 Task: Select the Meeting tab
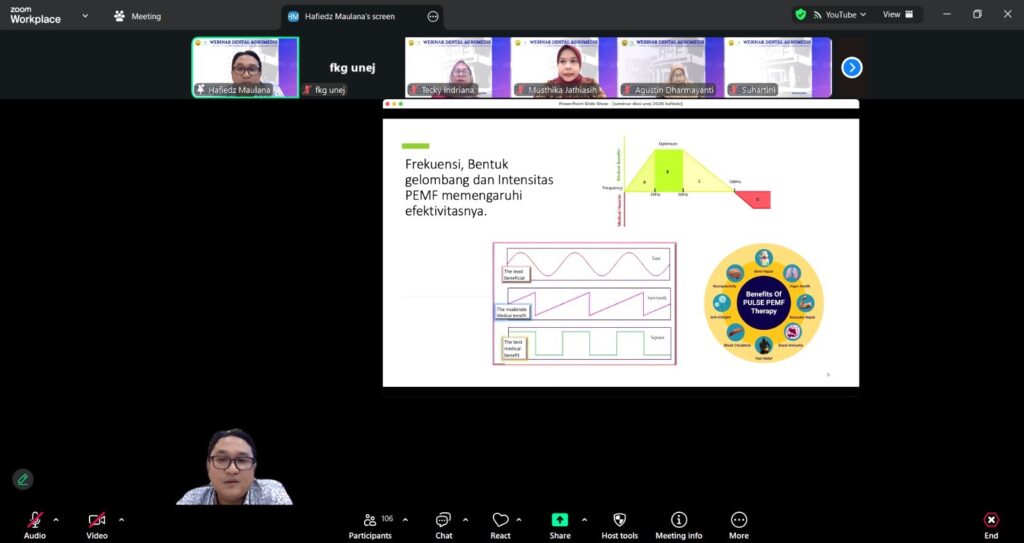click(138, 16)
